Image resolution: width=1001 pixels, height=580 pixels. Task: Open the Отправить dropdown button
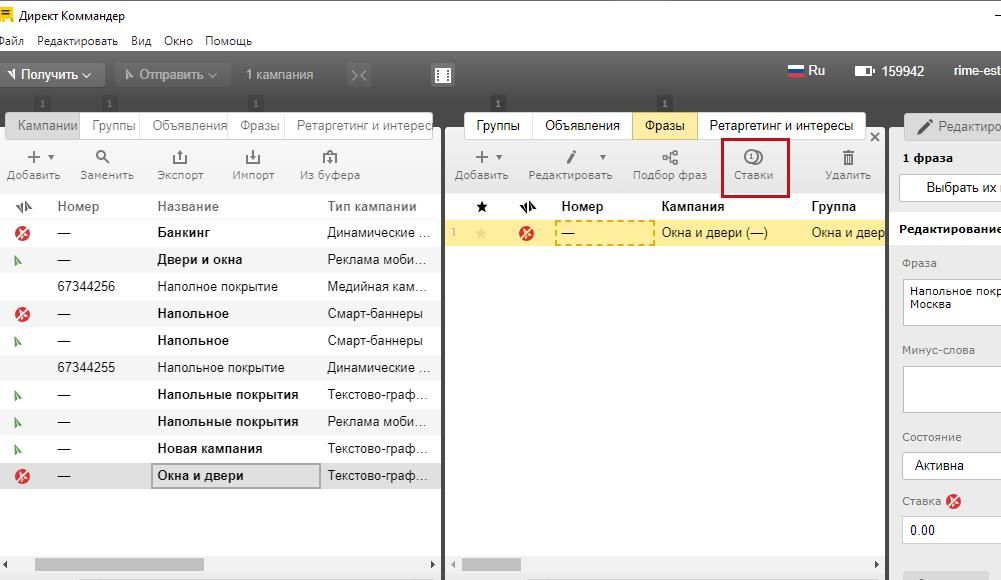[x=171, y=75]
